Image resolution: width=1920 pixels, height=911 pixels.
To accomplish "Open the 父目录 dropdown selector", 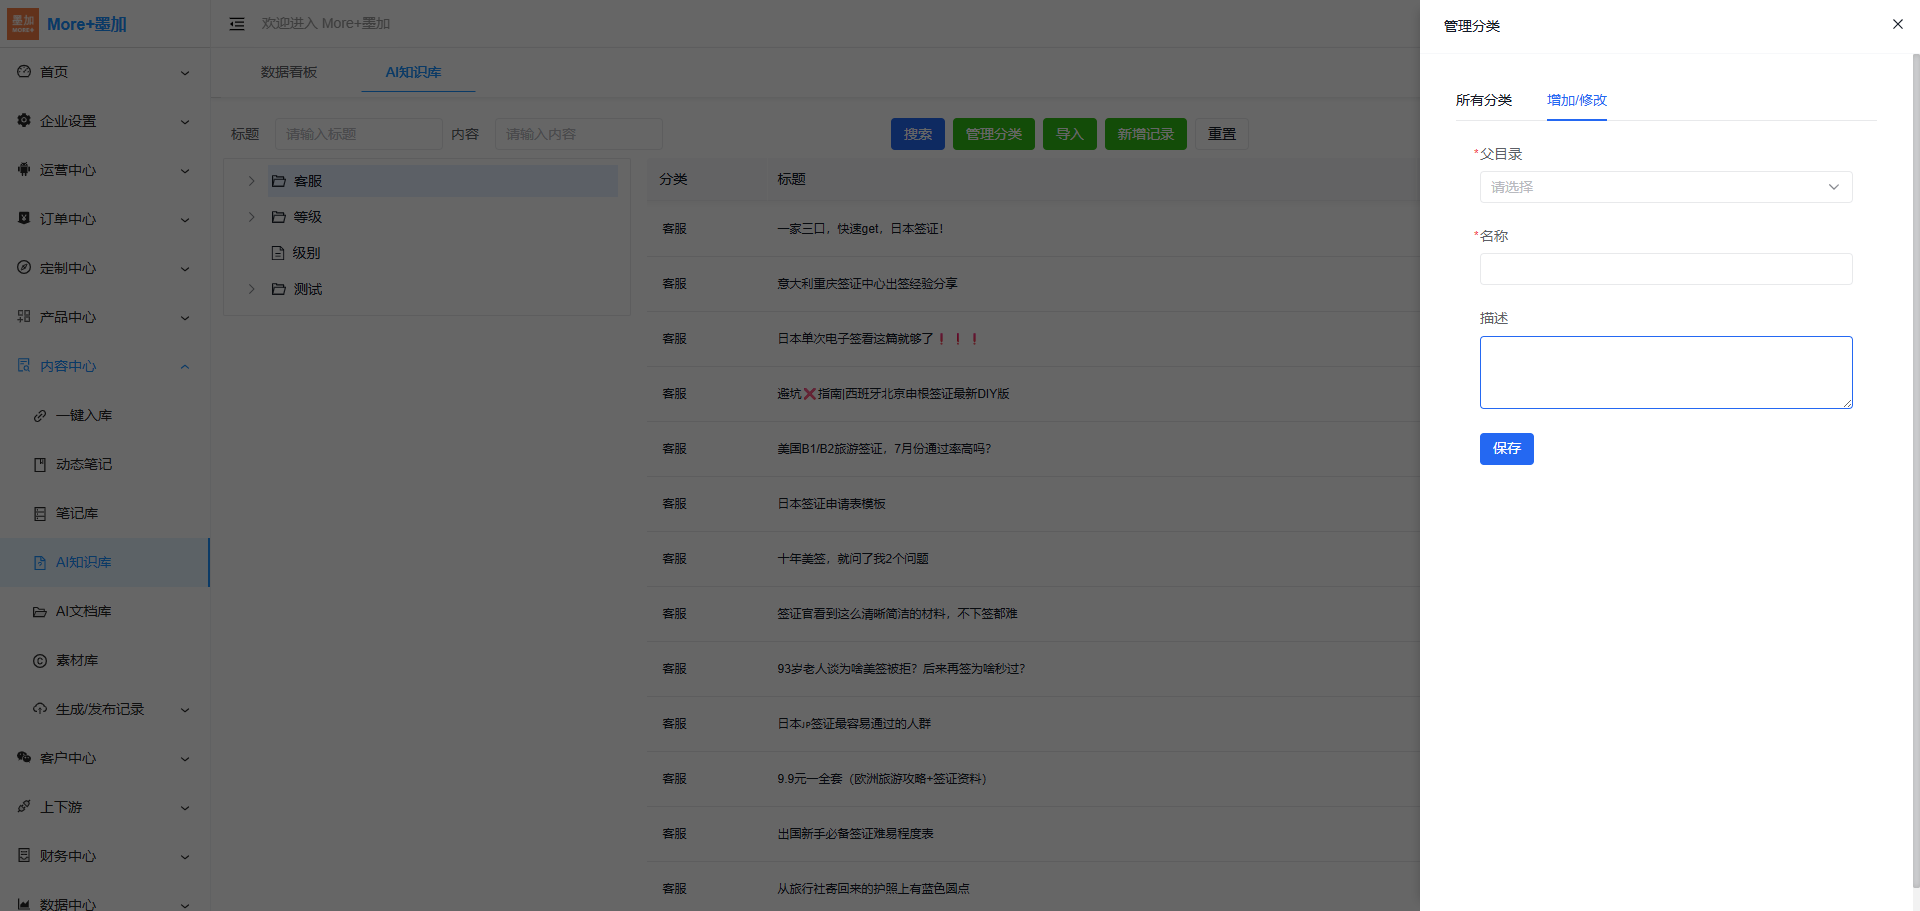I will tap(1665, 187).
